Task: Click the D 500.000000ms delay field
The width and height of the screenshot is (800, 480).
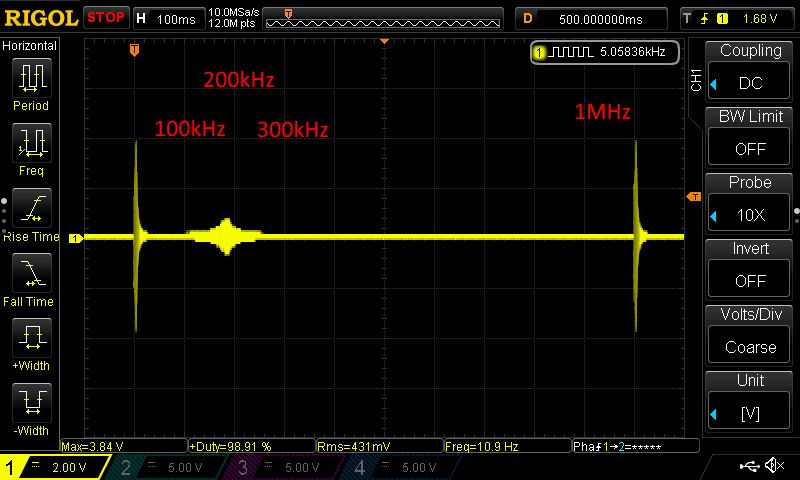Action: pyautogui.click(x=591, y=19)
